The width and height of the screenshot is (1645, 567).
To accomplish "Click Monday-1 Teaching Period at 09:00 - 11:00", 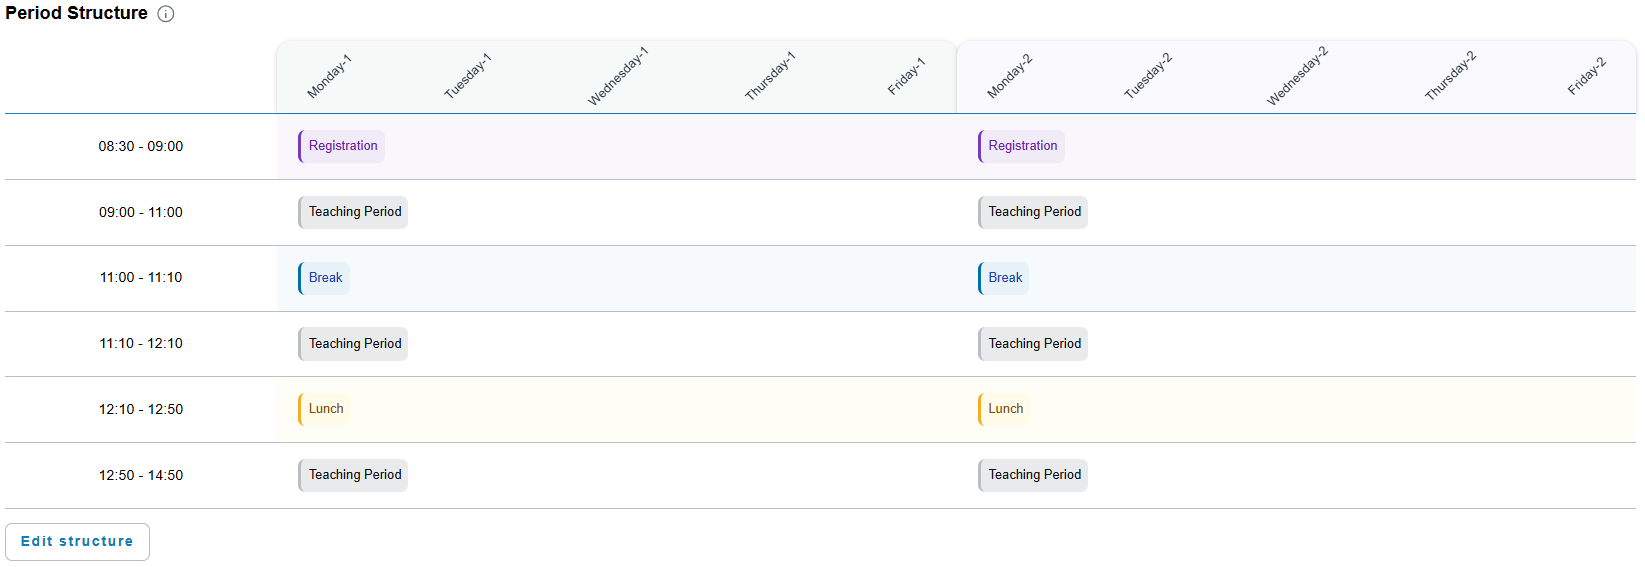I will pyautogui.click(x=353, y=212).
